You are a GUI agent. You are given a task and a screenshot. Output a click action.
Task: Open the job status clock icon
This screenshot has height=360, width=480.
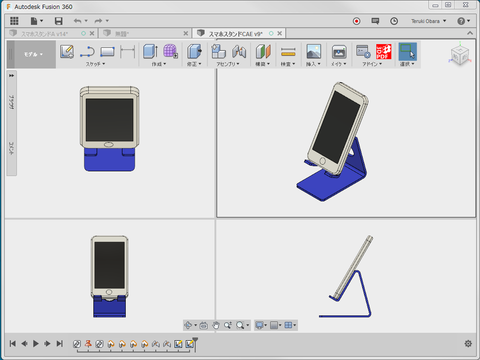(x=394, y=21)
